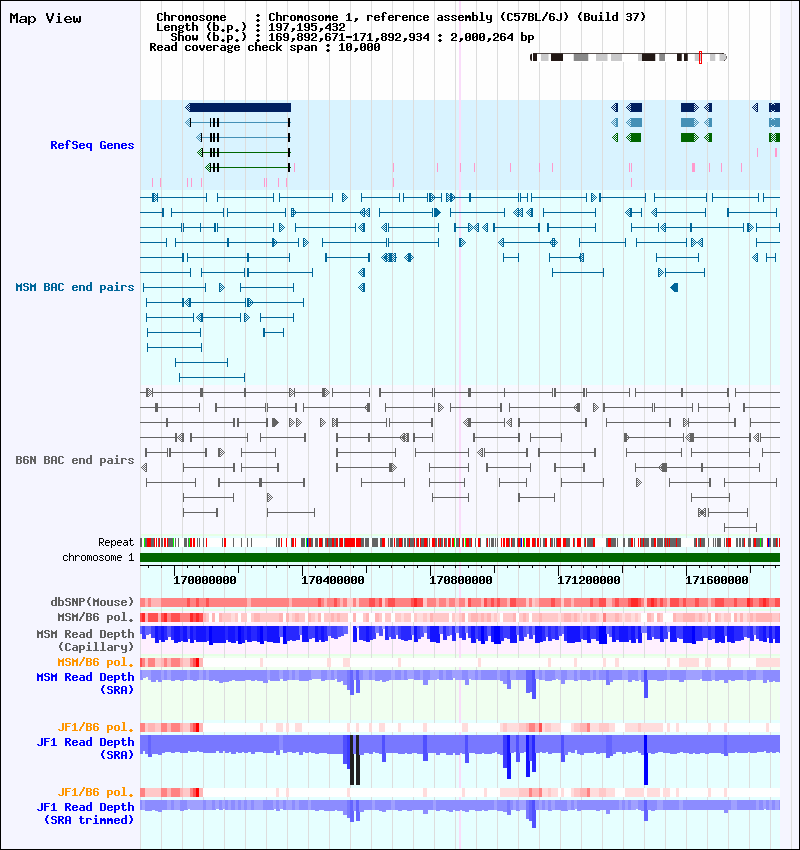Open JF1 Read Depth (SRA trimmed) label
The height and width of the screenshot is (850, 800).
click(85, 814)
